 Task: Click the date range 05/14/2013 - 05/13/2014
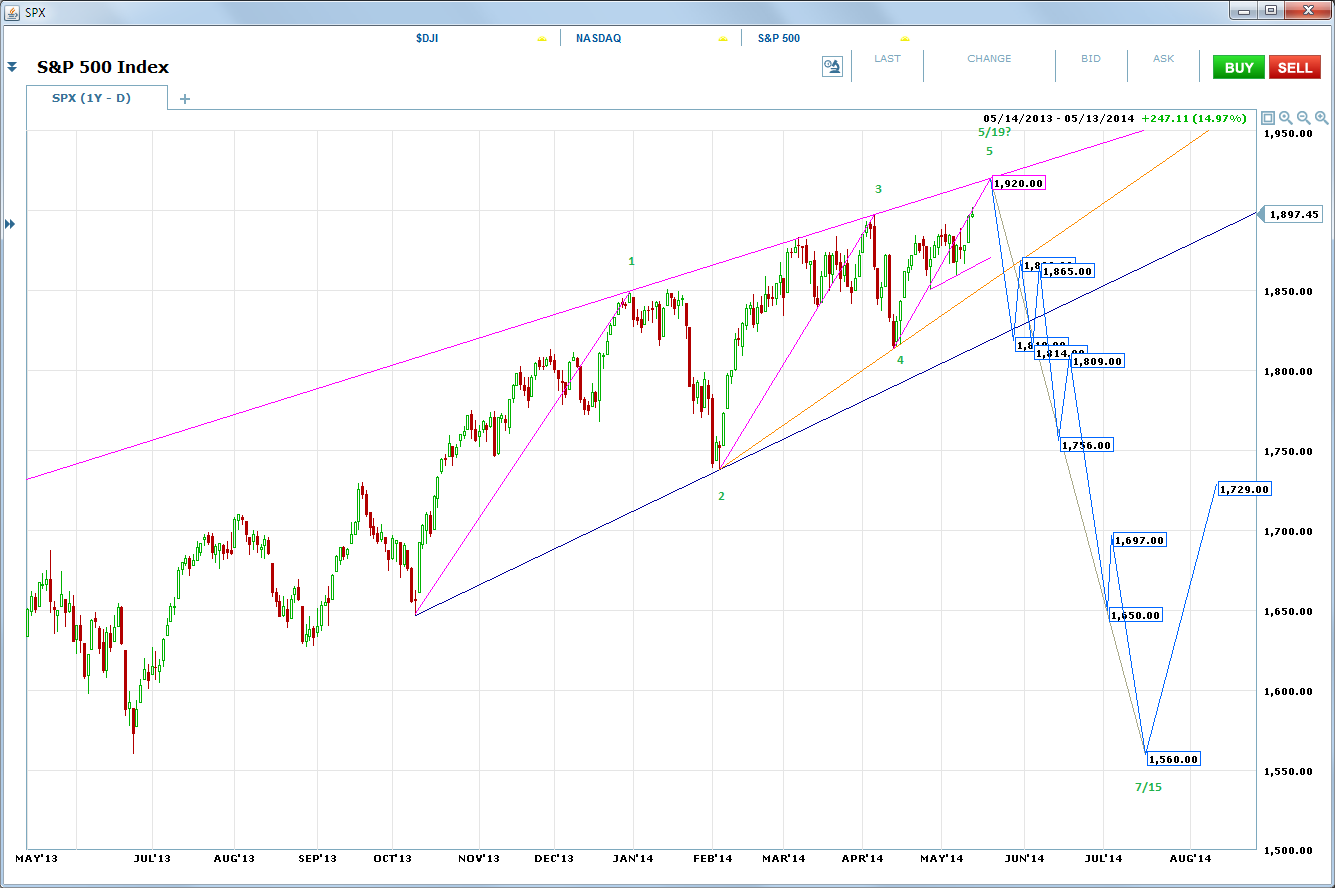[x=1059, y=118]
